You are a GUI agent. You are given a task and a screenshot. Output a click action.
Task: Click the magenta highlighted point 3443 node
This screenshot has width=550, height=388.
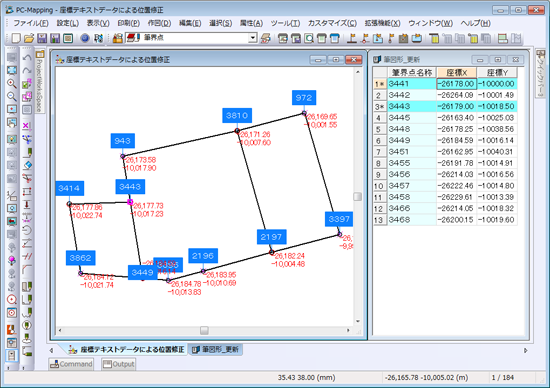[130, 202]
